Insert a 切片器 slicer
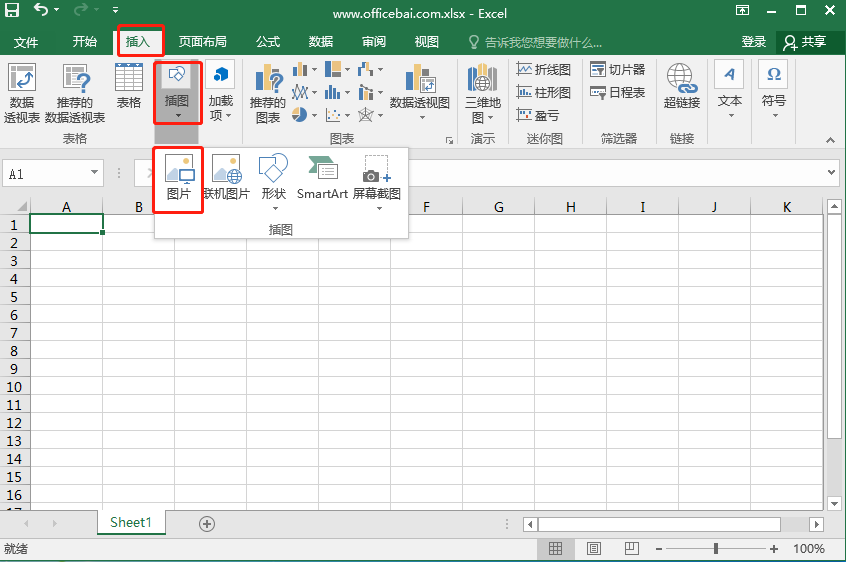The image size is (846, 562). [x=618, y=70]
